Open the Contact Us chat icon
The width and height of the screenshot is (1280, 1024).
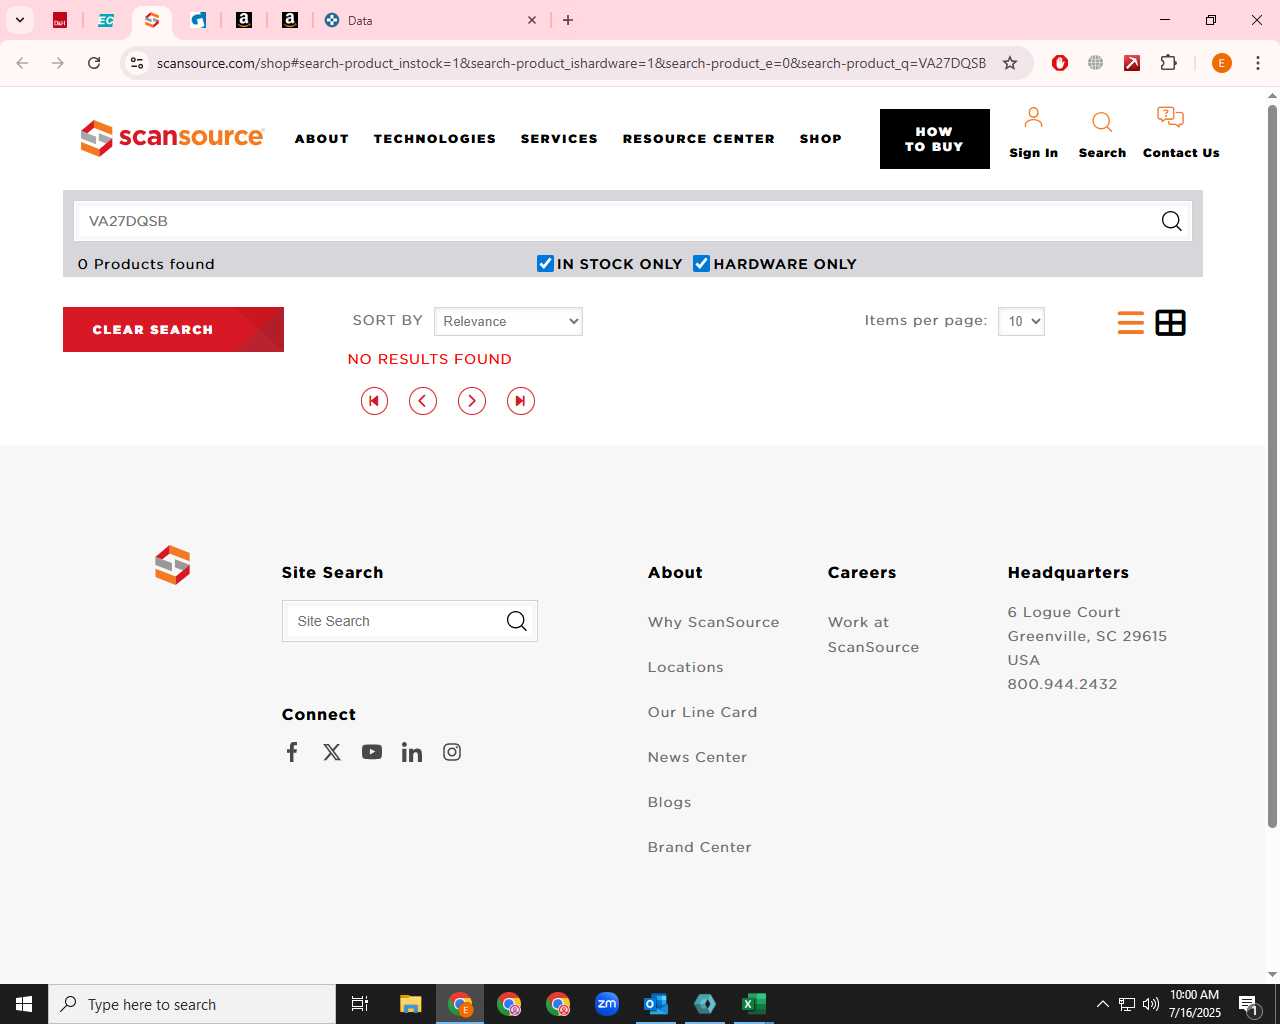click(1170, 118)
